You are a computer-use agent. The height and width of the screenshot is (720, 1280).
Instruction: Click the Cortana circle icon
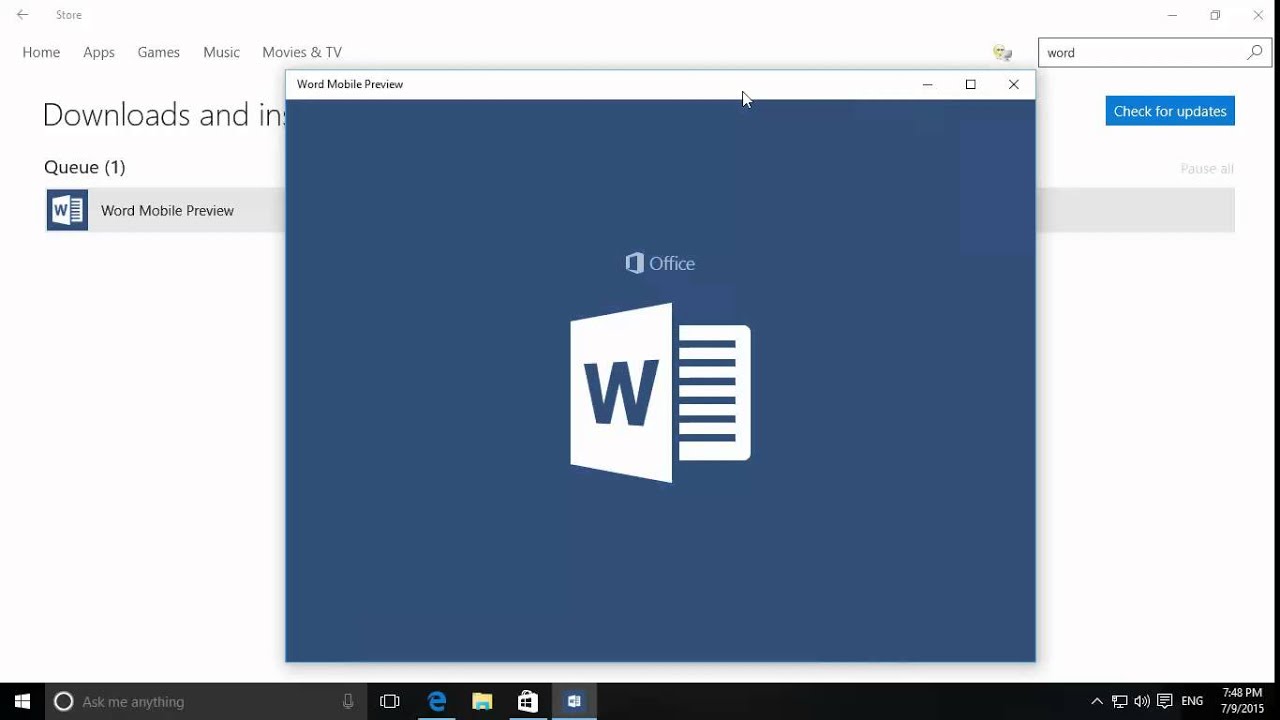pyautogui.click(x=63, y=701)
